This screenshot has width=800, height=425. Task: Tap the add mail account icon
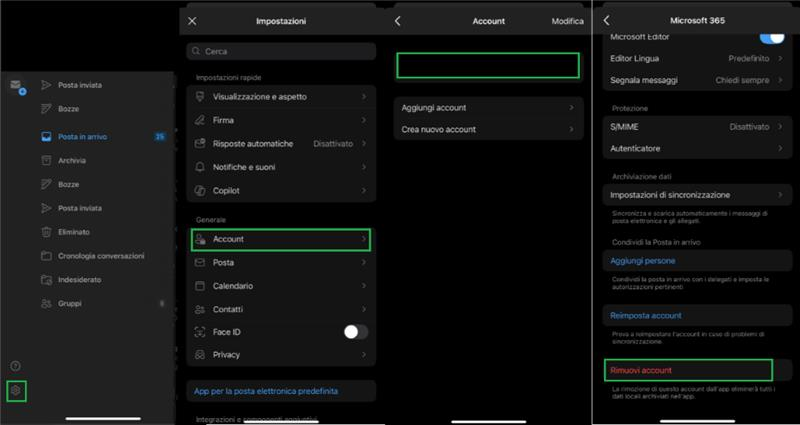[18, 87]
